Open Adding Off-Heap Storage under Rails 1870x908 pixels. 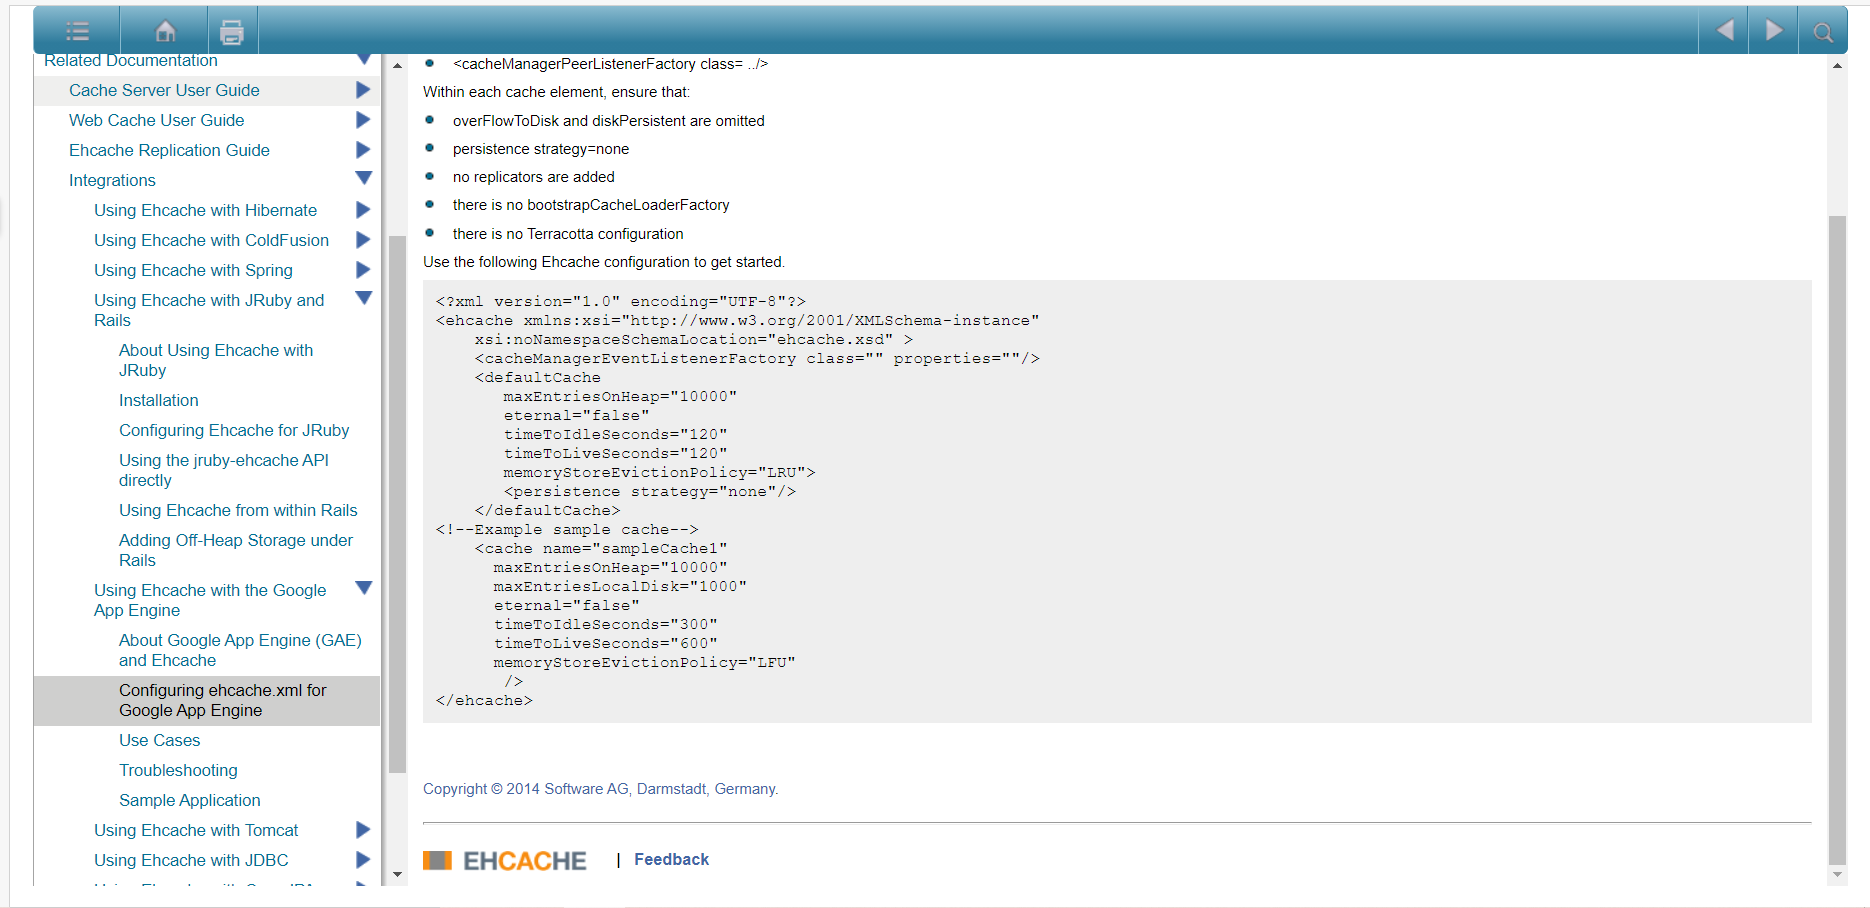pyautogui.click(x=236, y=550)
